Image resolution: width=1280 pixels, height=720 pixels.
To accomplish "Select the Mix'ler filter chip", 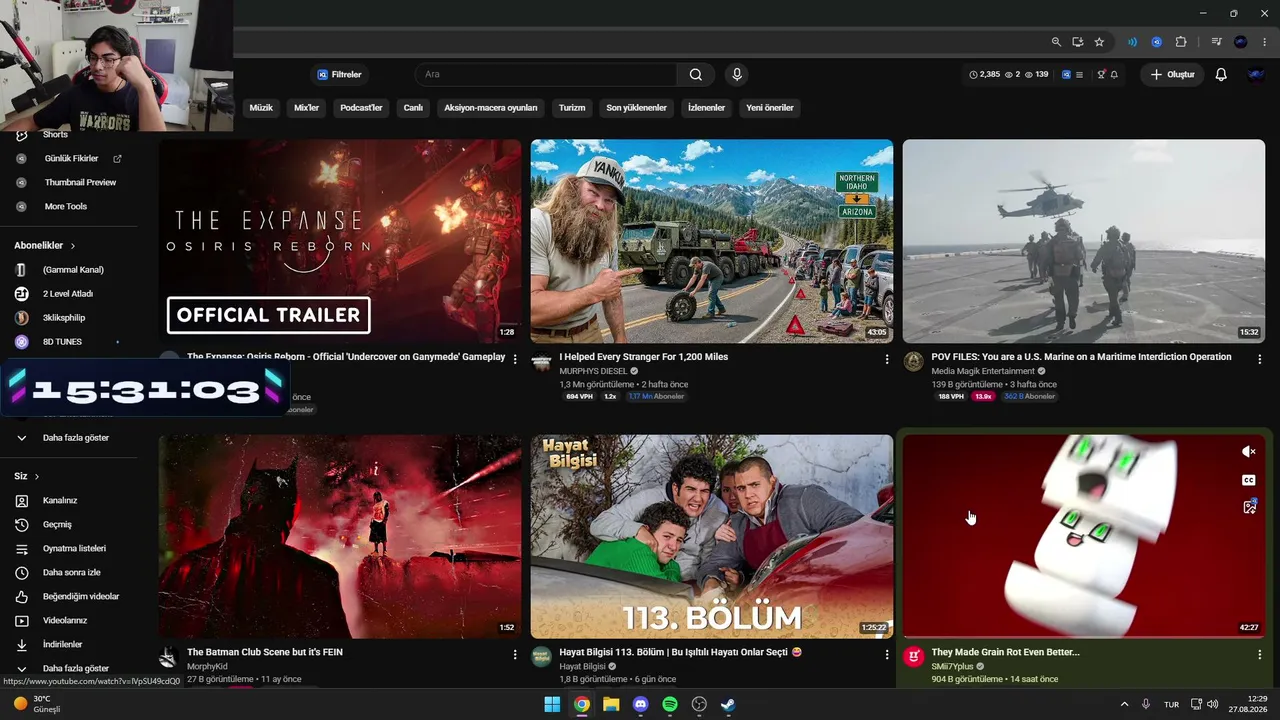I will [306, 108].
